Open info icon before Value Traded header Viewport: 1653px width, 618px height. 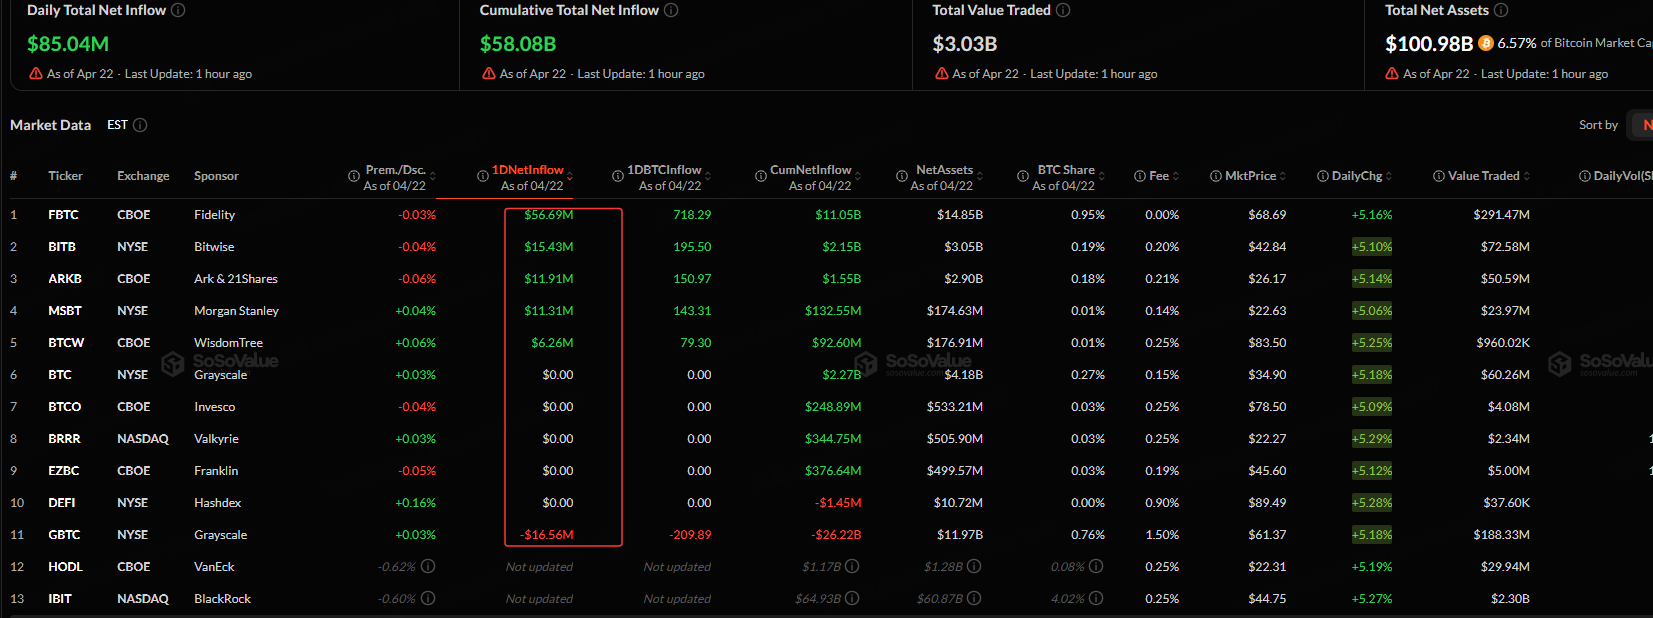coord(1439,176)
